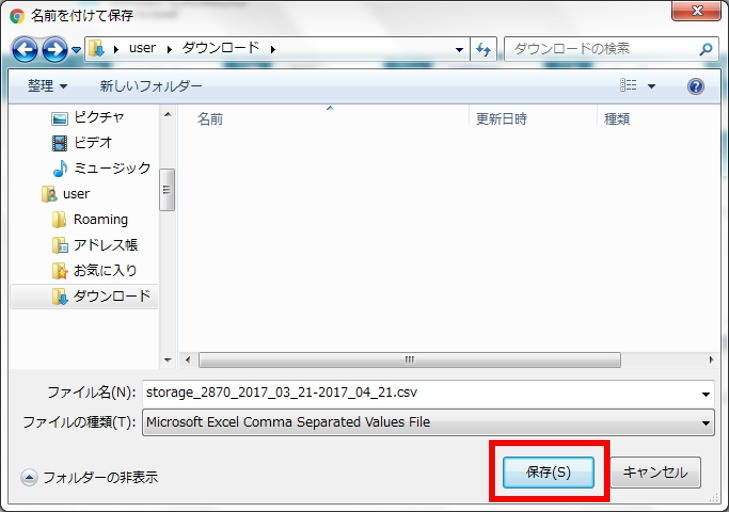Click the ファイル名 text field

(x=420, y=392)
